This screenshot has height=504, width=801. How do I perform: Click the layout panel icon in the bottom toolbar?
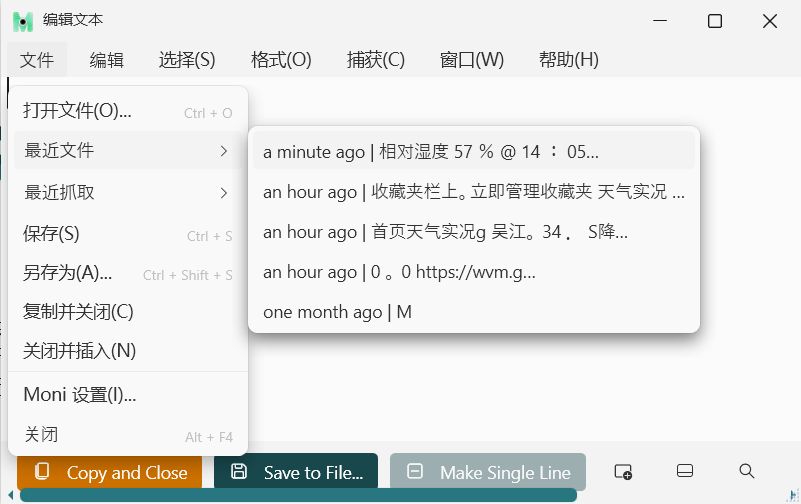[685, 472]
